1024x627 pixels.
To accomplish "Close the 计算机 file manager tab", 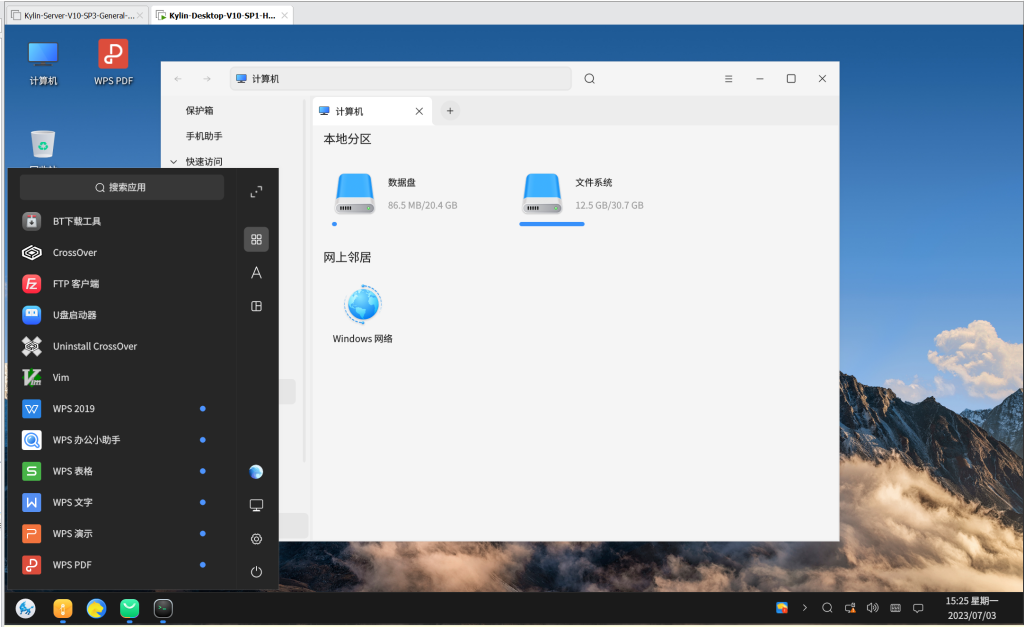I will (419, 112).
